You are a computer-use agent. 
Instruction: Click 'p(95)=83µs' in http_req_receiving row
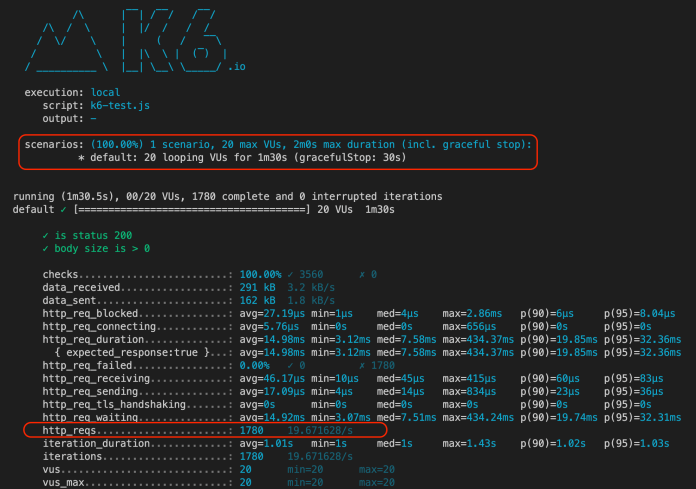pyautogui.click(x=633, y=379)
